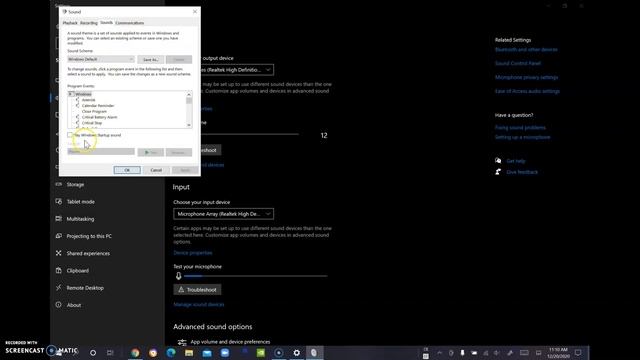Open the input device dropdown in Settings
The height and width of the screenshot is (360, 640).
(x=223, y=214)
